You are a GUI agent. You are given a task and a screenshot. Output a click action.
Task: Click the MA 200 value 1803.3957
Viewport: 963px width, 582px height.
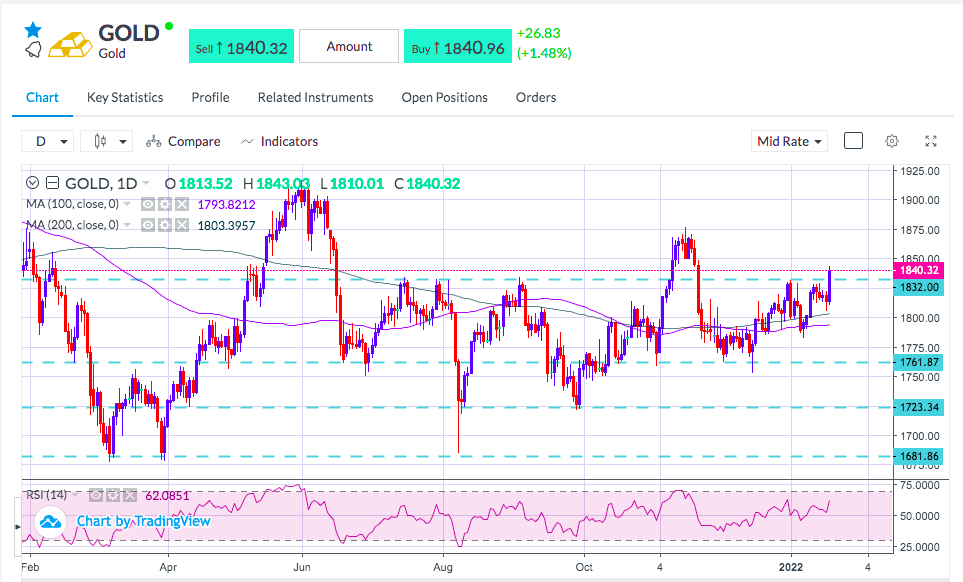point(227,225)
